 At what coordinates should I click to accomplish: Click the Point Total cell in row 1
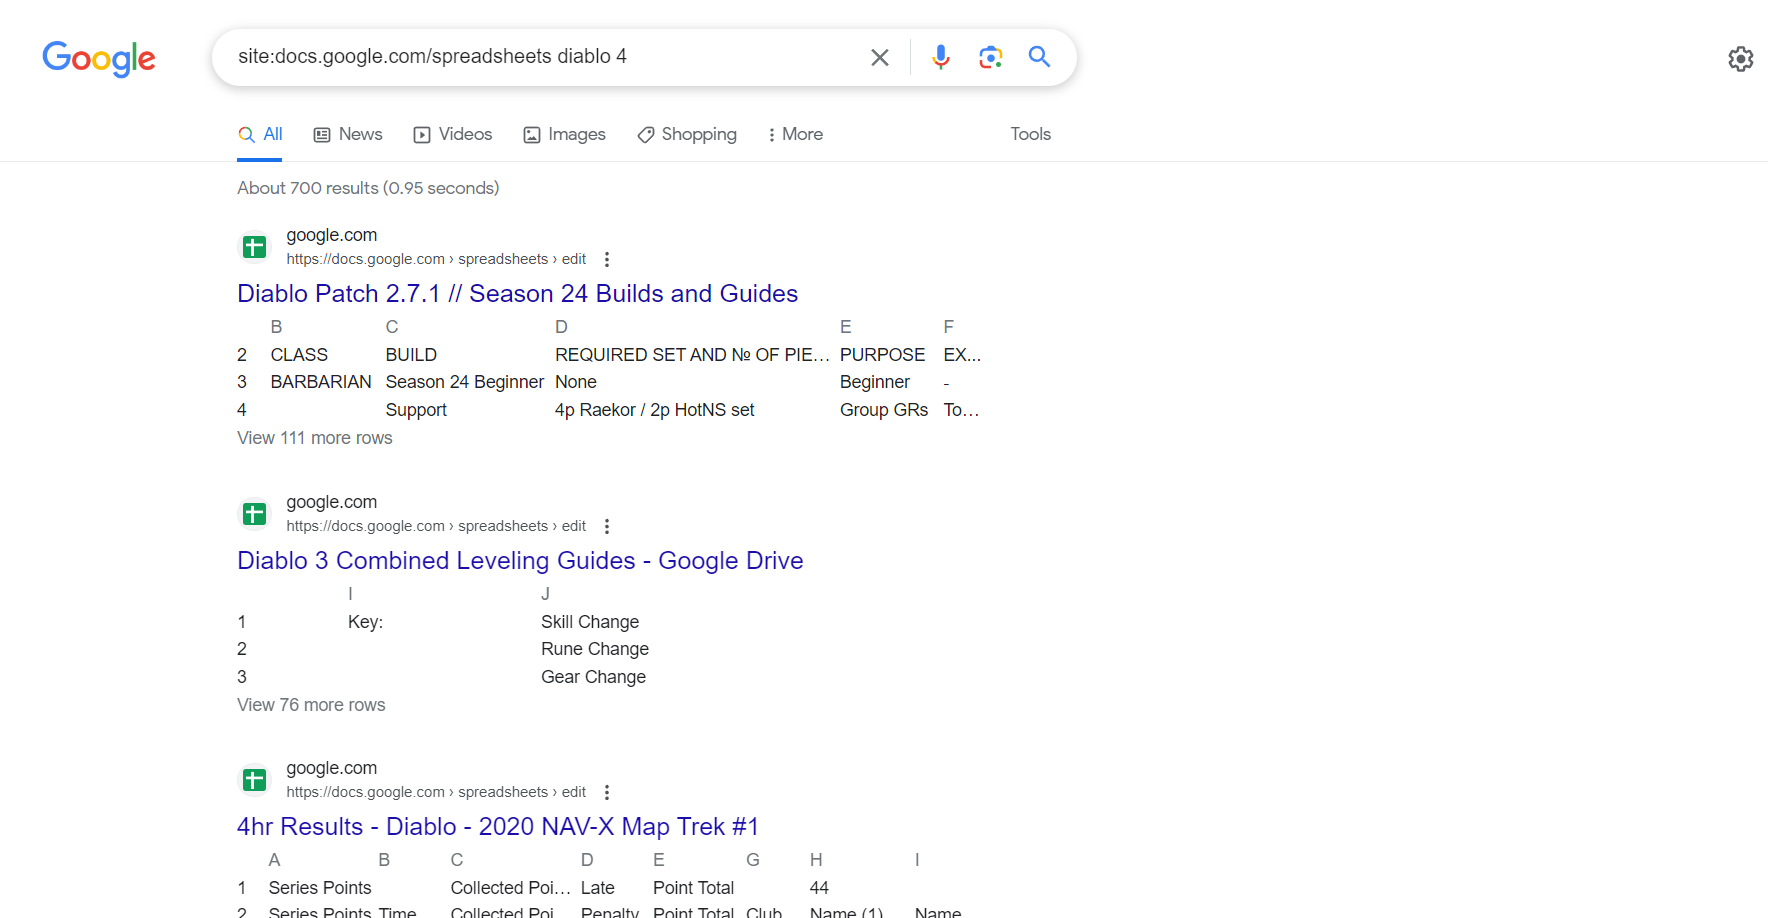pyautogui.click(x=694, y=888)
